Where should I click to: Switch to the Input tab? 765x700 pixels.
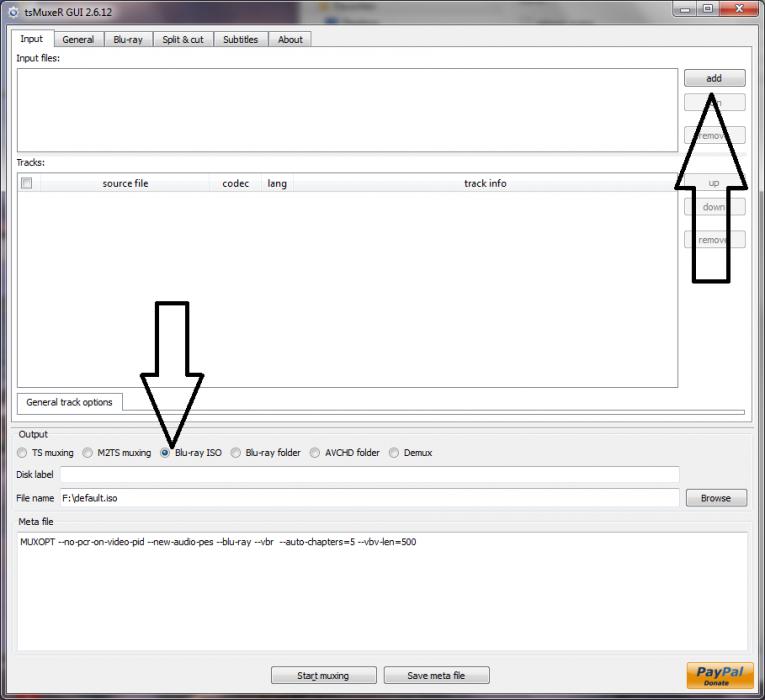tap(32, 39)
